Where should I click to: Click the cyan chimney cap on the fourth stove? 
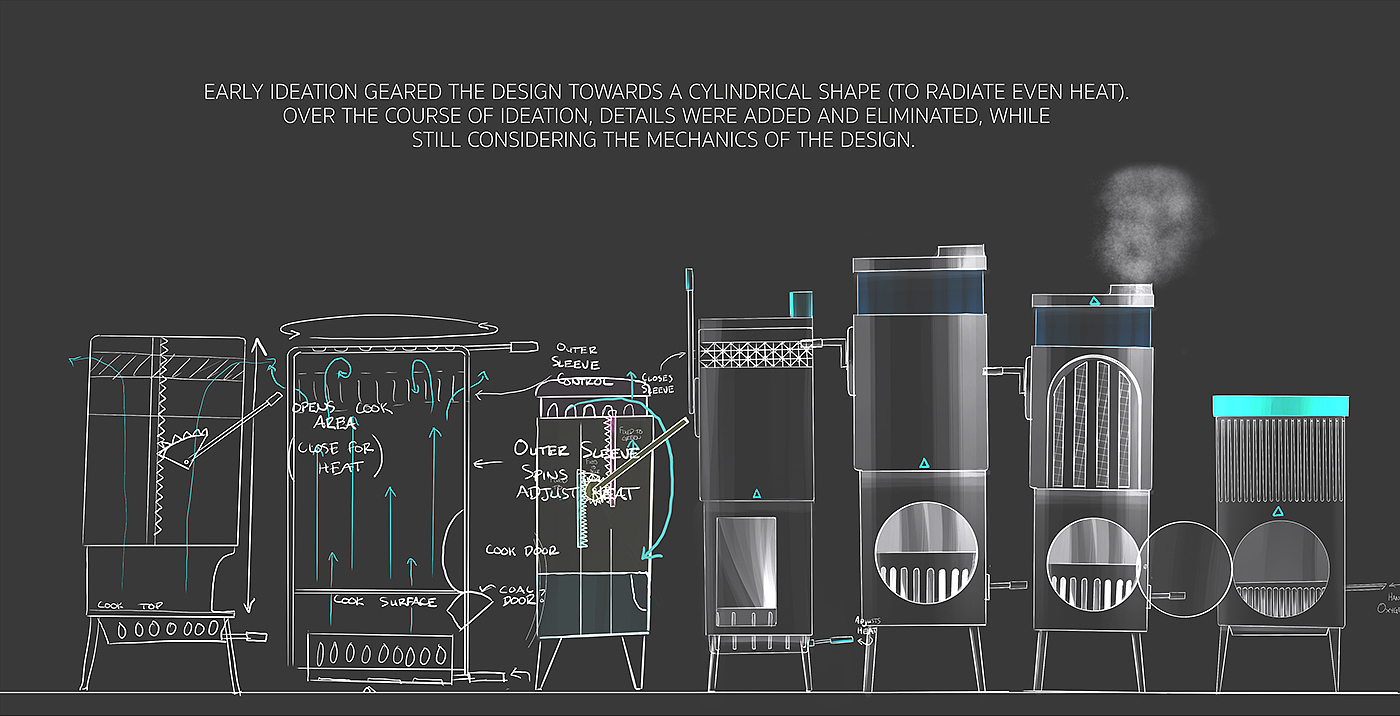coord(800,303)
